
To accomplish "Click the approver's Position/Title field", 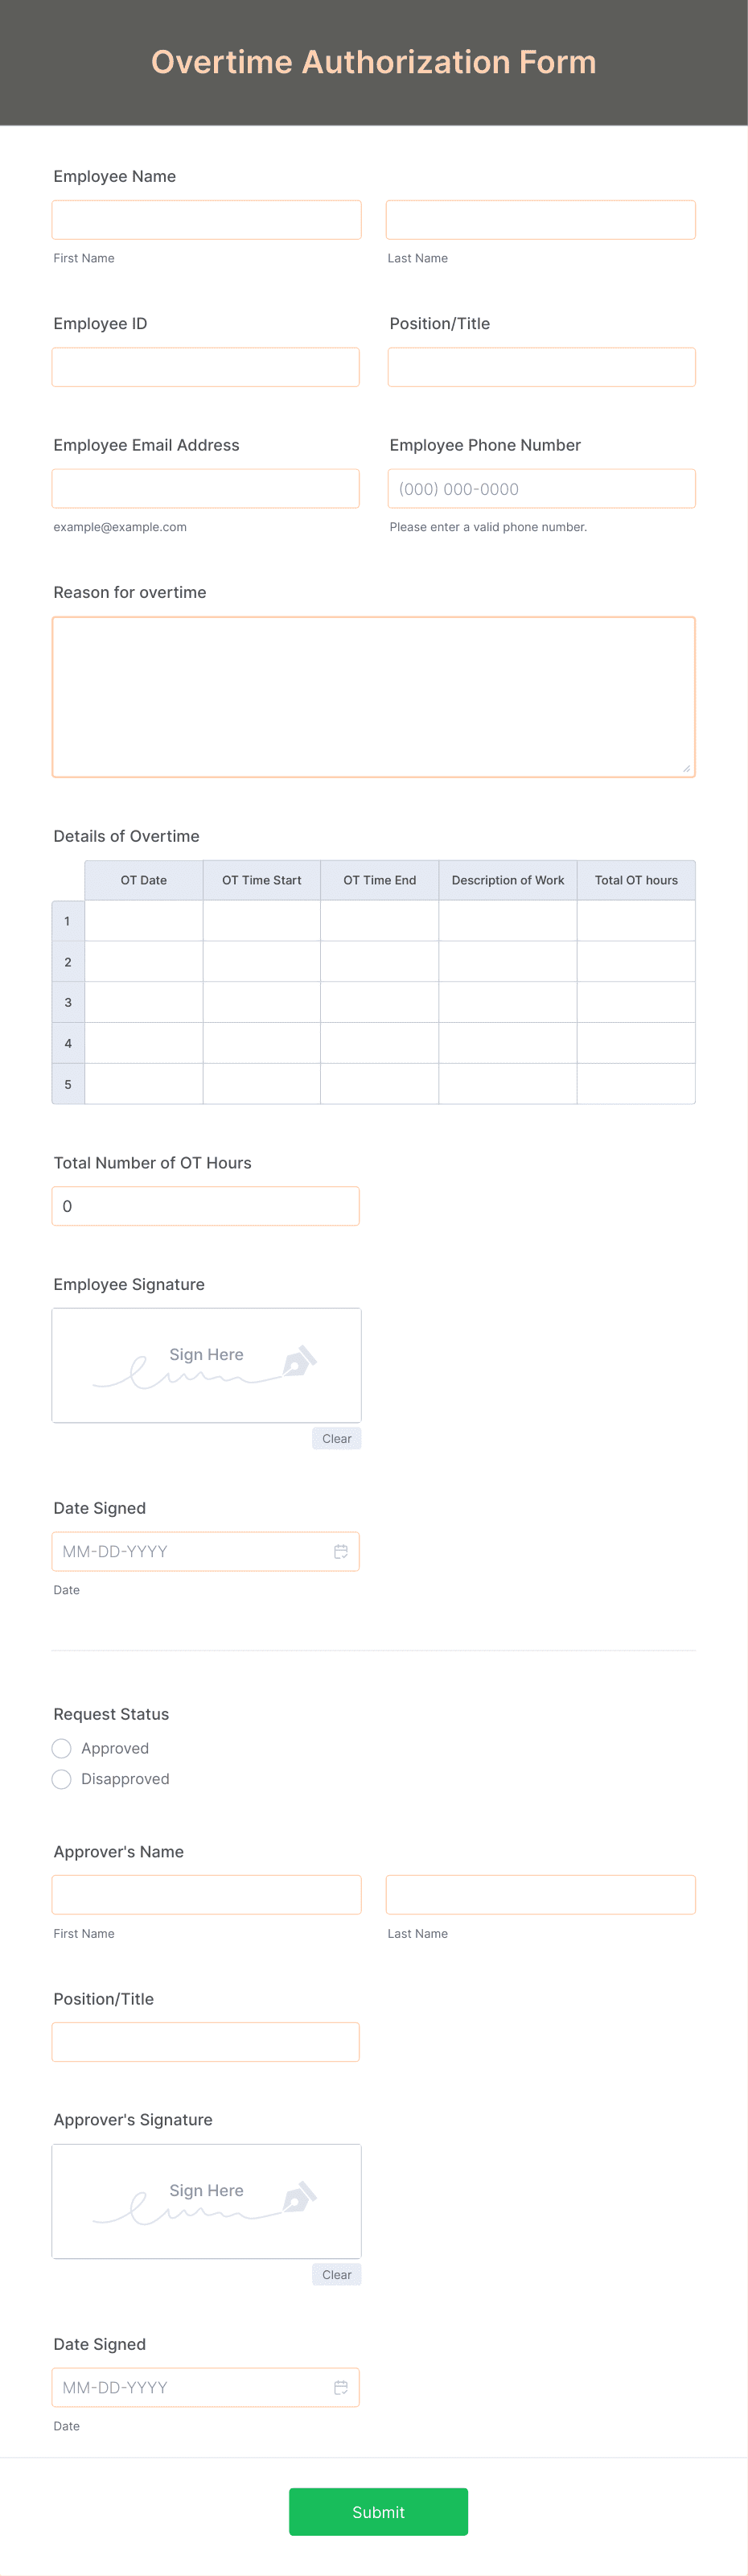I will tap(206, 2042).
